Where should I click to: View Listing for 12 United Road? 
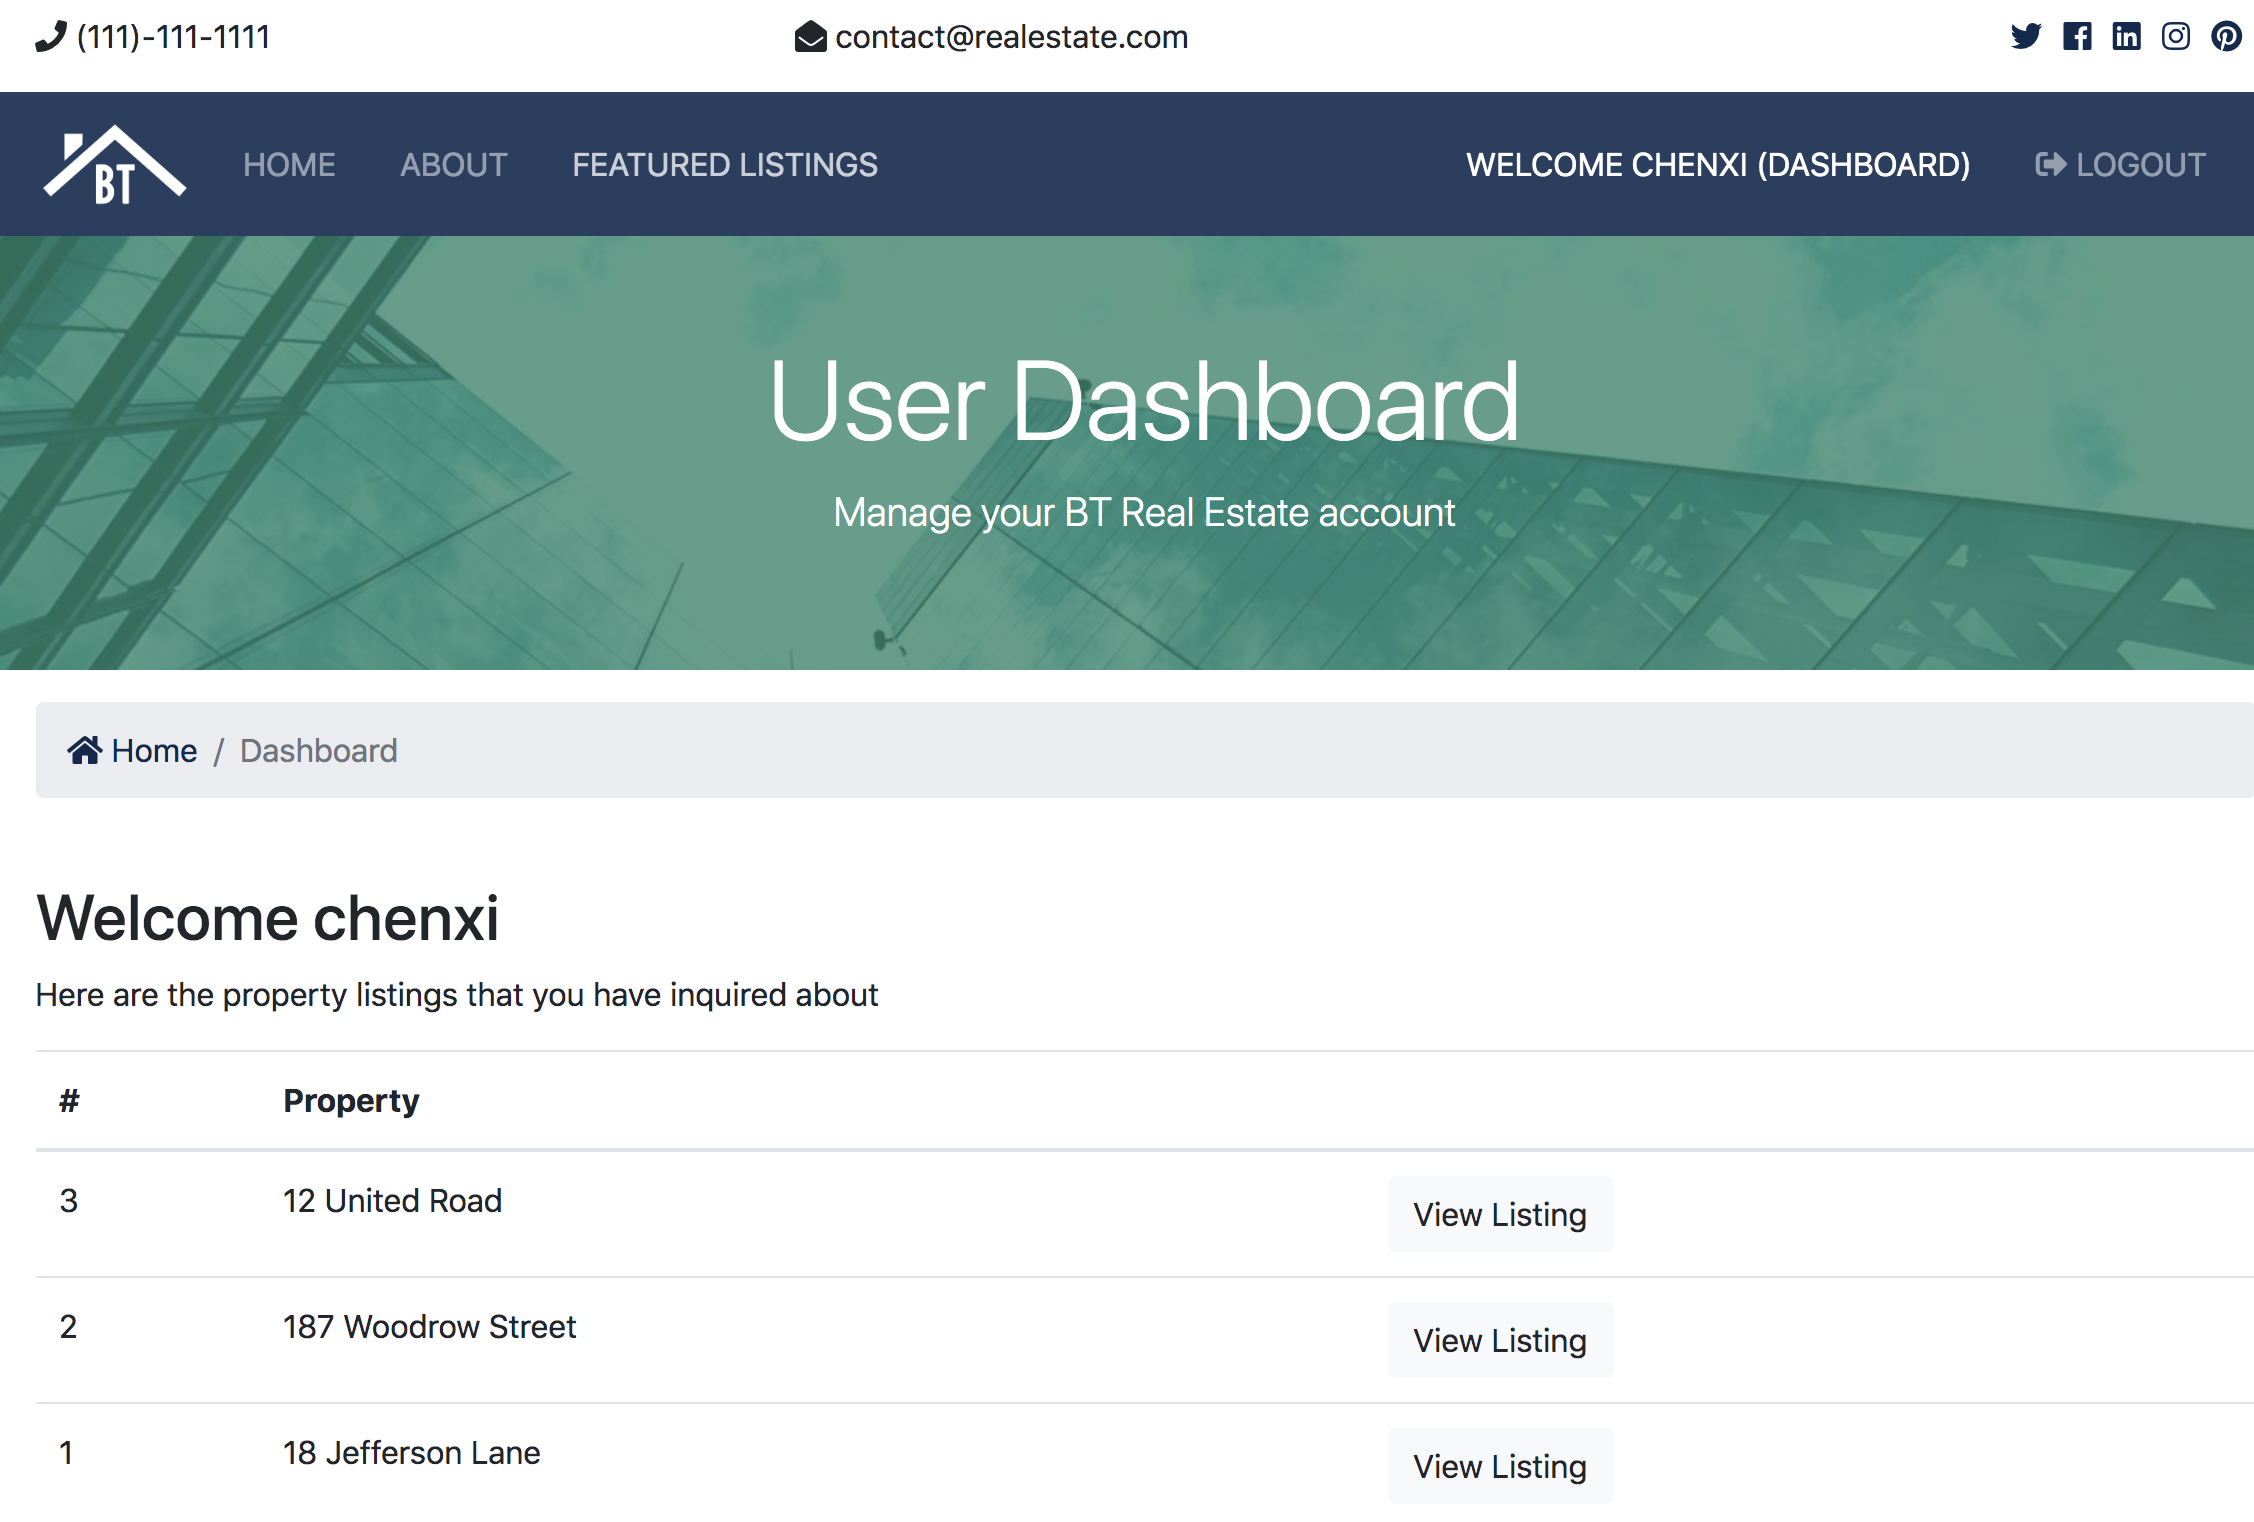pos(1500,1214)
